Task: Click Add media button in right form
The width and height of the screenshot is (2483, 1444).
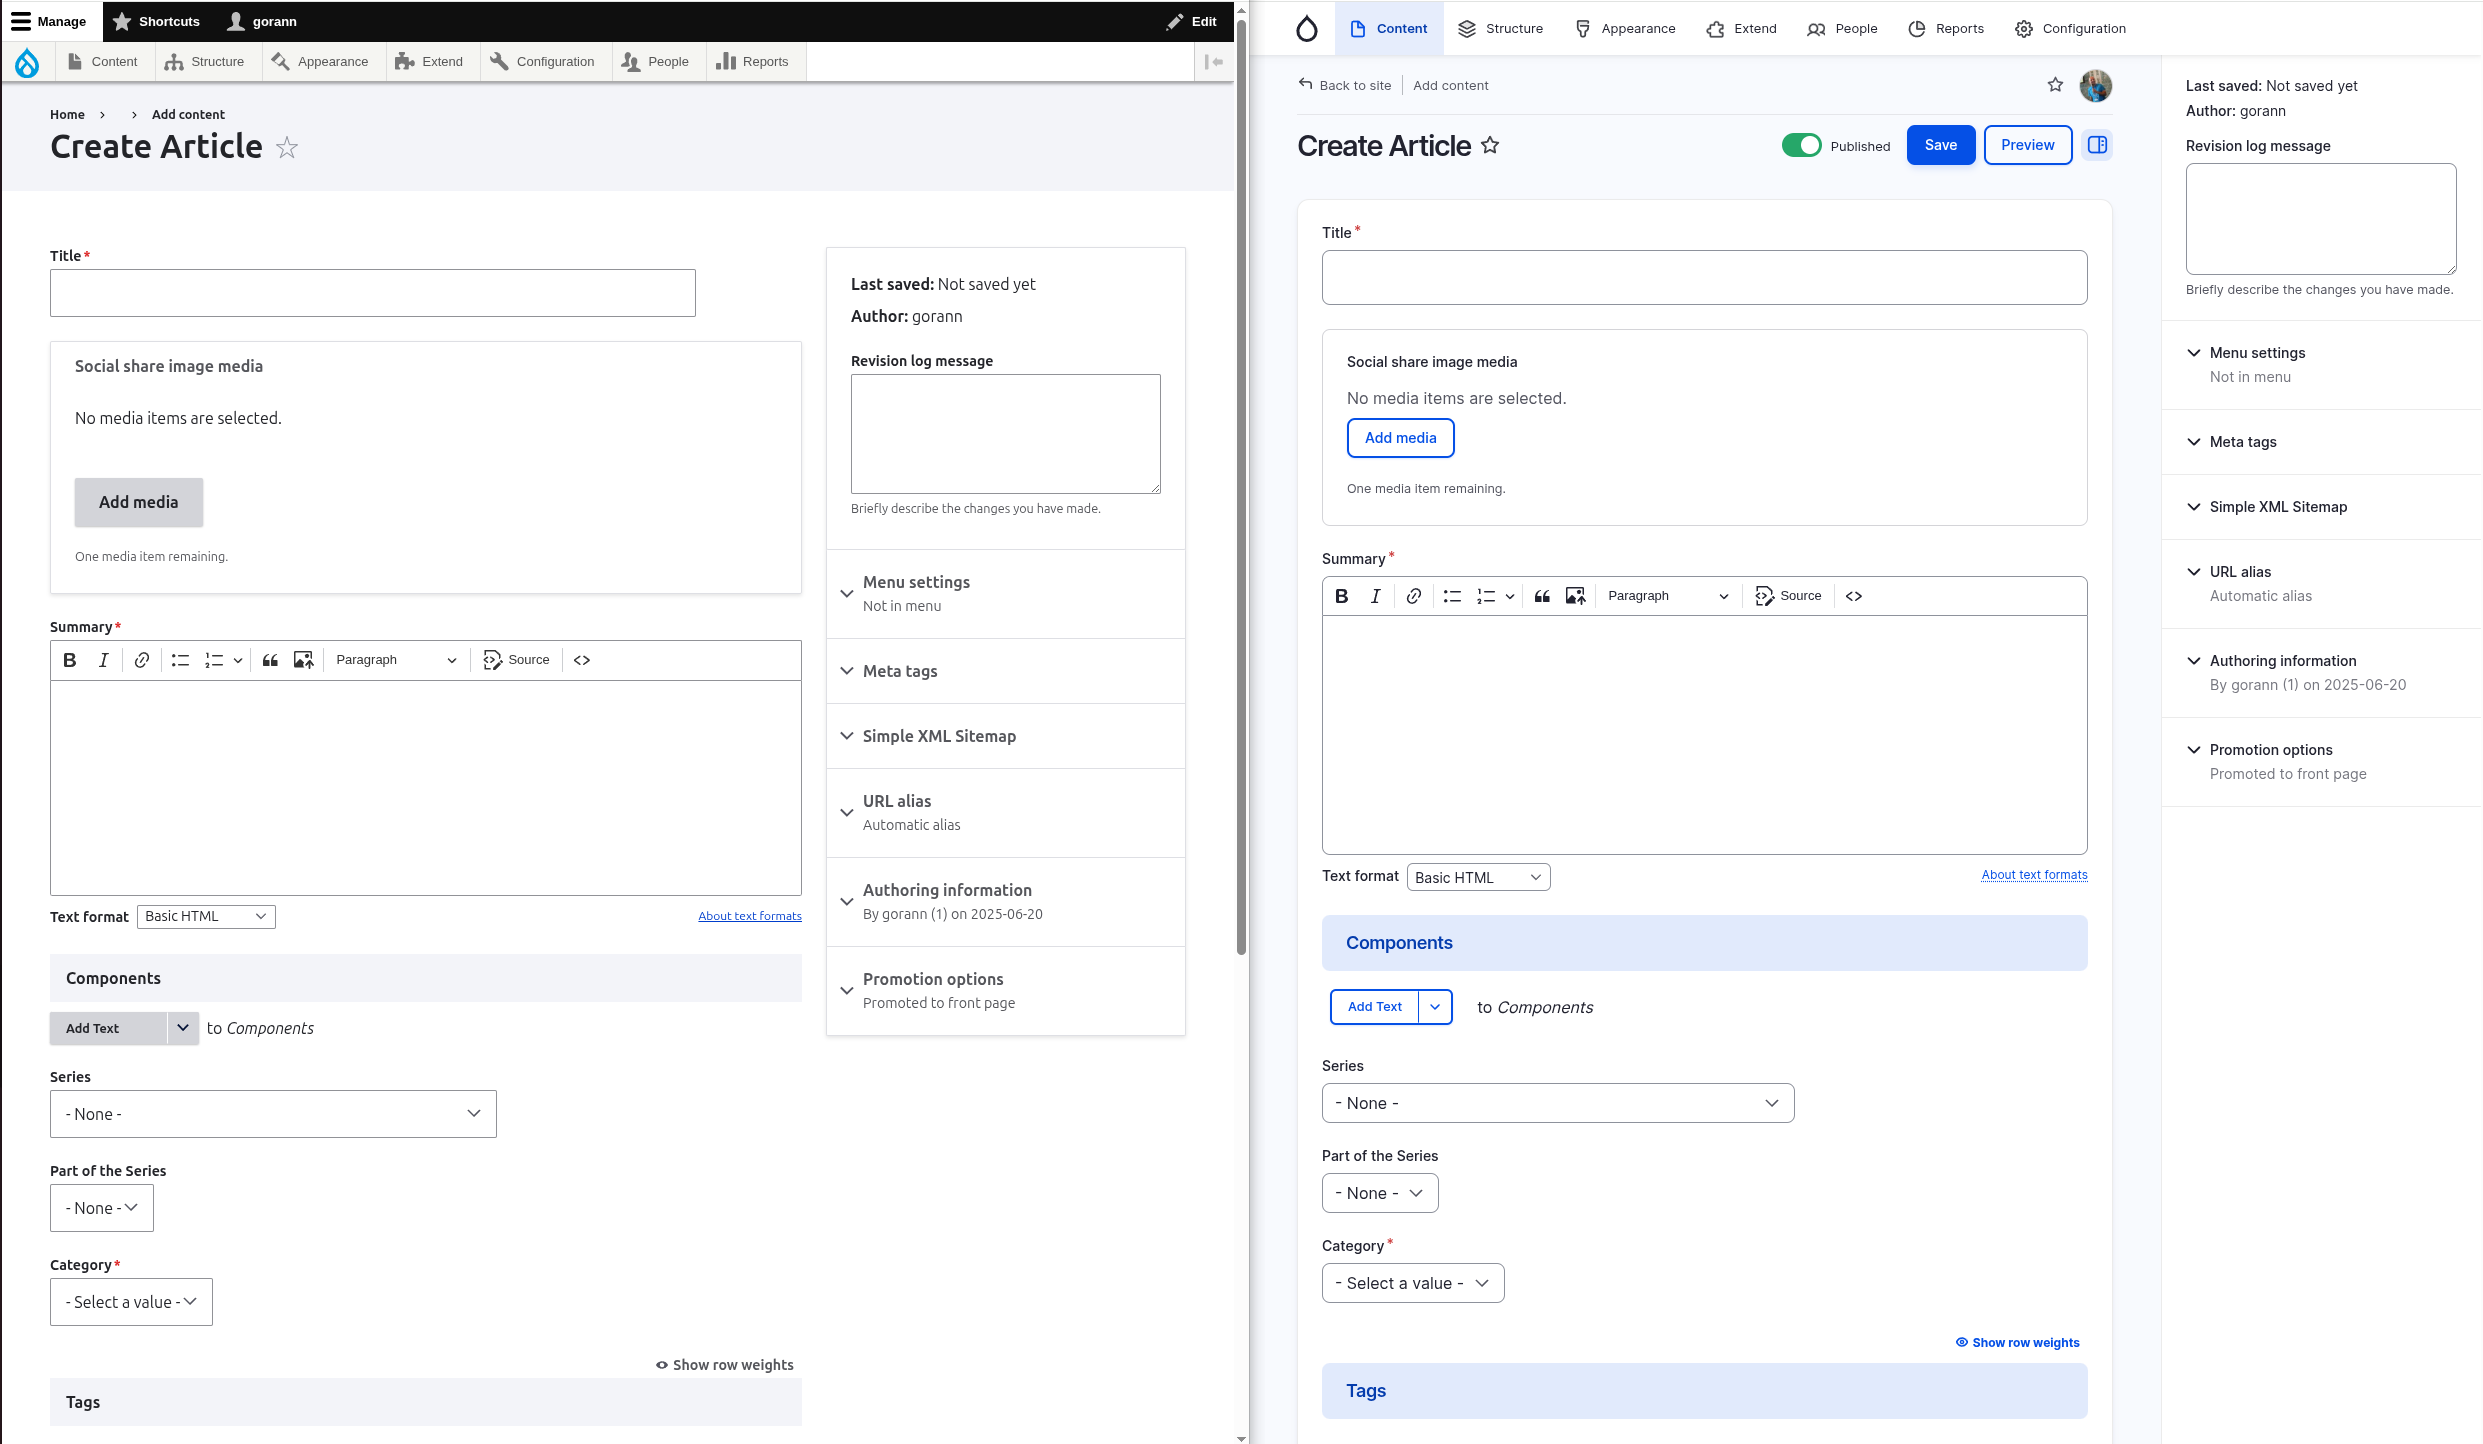Action: pos(1400,438)
